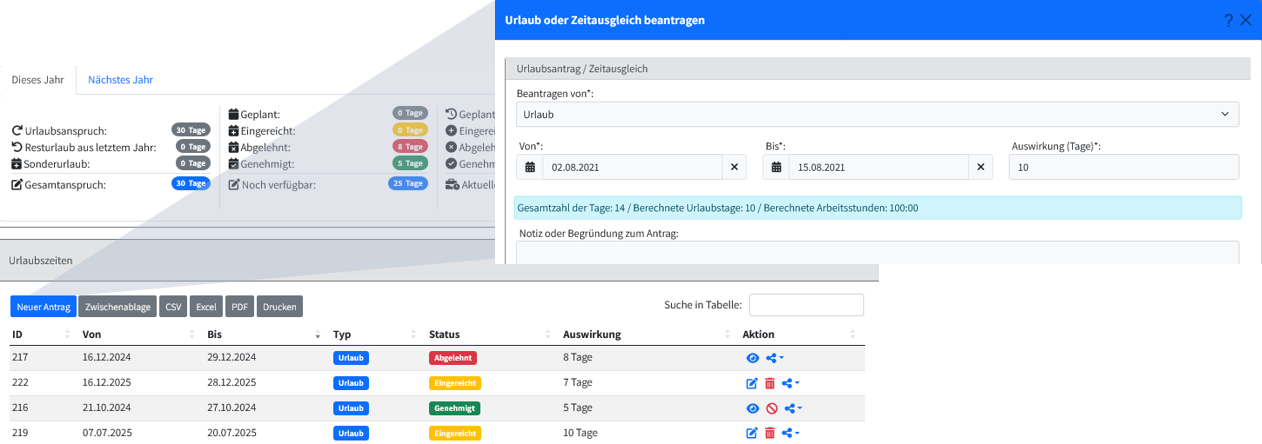Open calendar icon for Bis date
Image resolution: width=1262 pixels, height=444 pixels.
776,167
